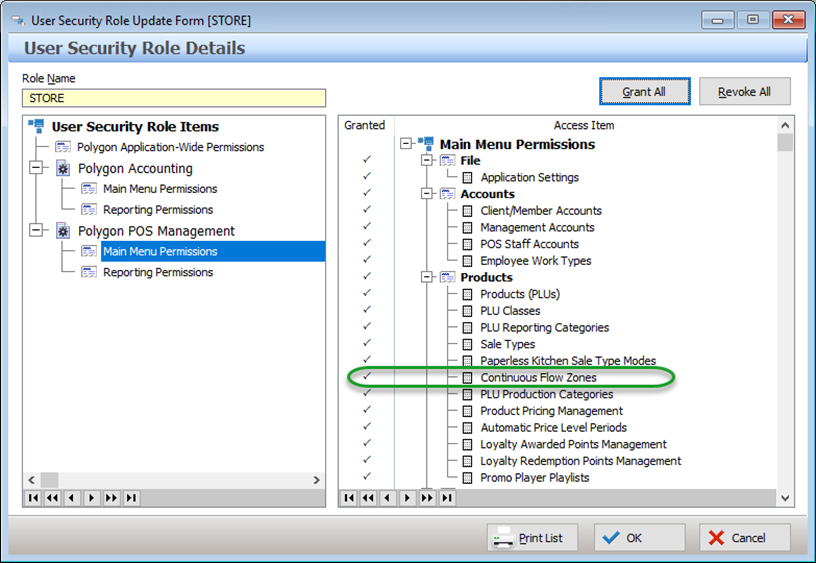
Task: Click the Revoke All button
Action: (x=744, y=92)
